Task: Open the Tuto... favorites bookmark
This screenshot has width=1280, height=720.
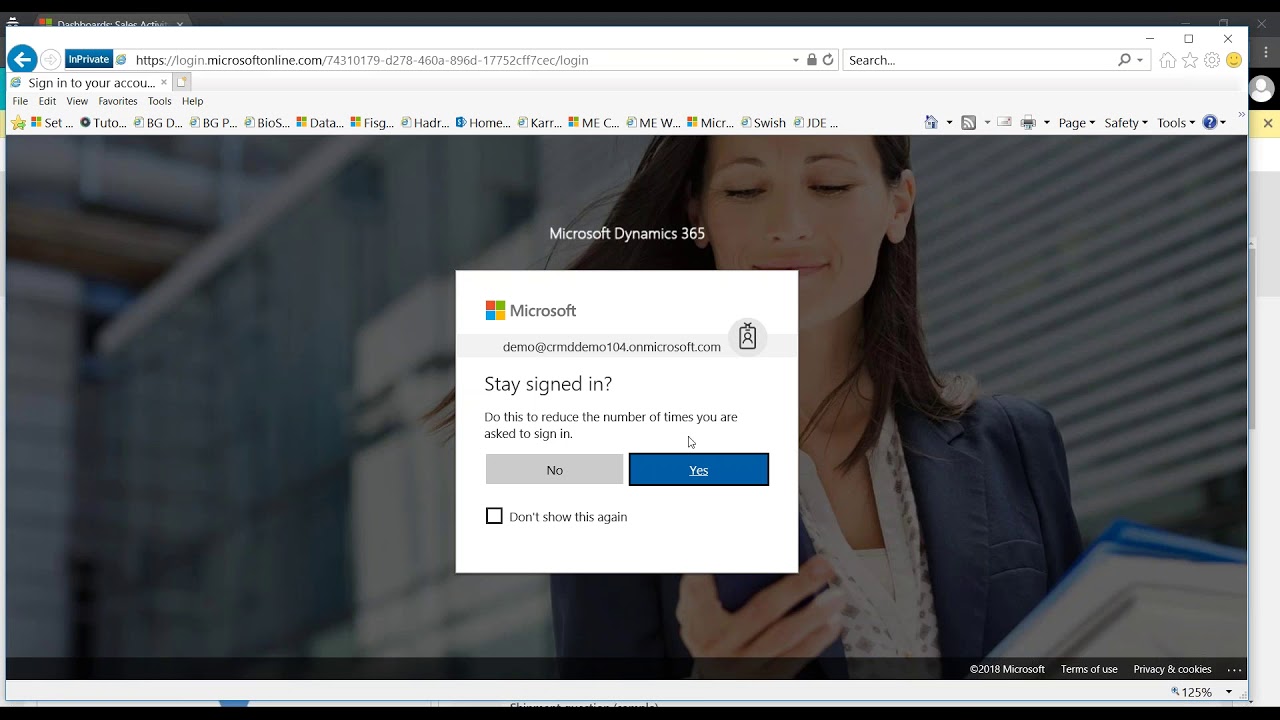Action: pos(104,123)
